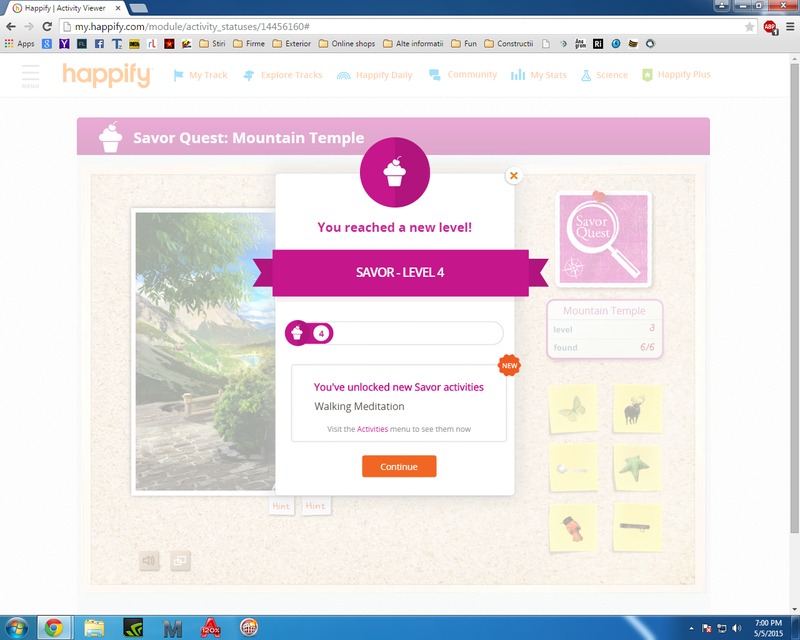Open the hamburger MENU icon

pos(31,76)
